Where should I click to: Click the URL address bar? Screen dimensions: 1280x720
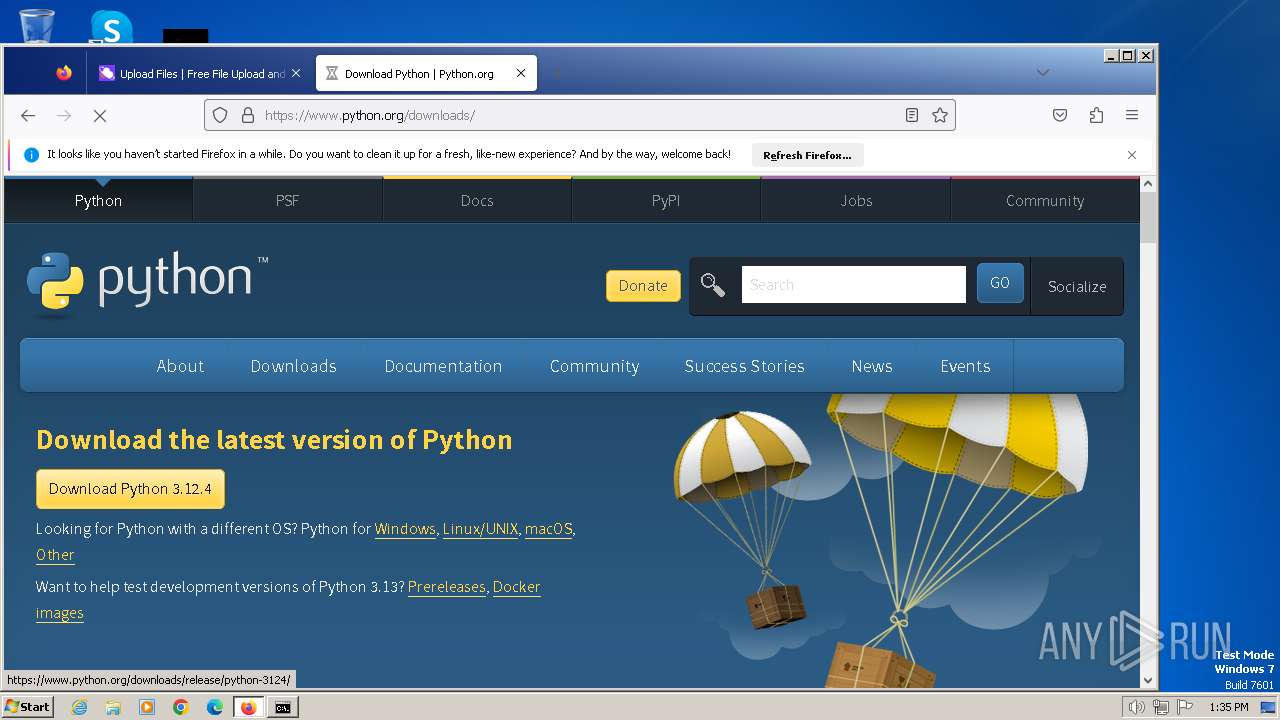(x=580, y=115)
